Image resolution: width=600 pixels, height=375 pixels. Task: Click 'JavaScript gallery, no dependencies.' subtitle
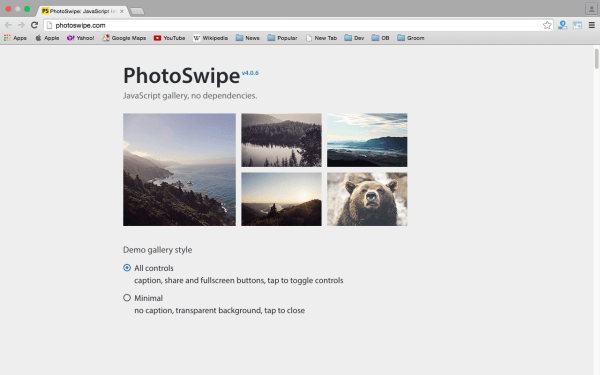tap(190, 96)
